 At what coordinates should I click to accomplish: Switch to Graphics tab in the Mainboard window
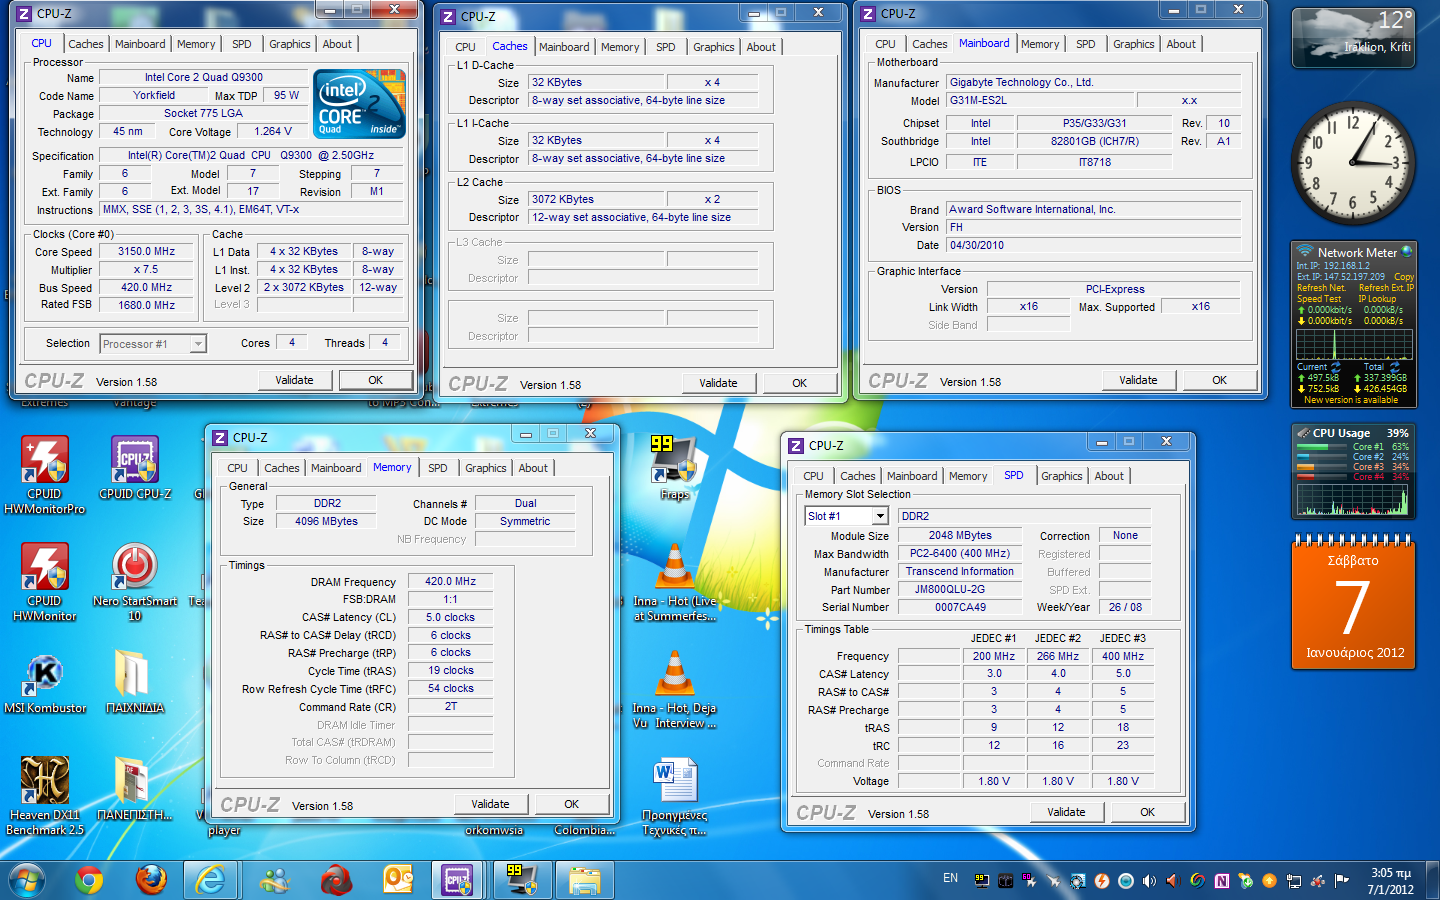click(x=1134, y=44)
